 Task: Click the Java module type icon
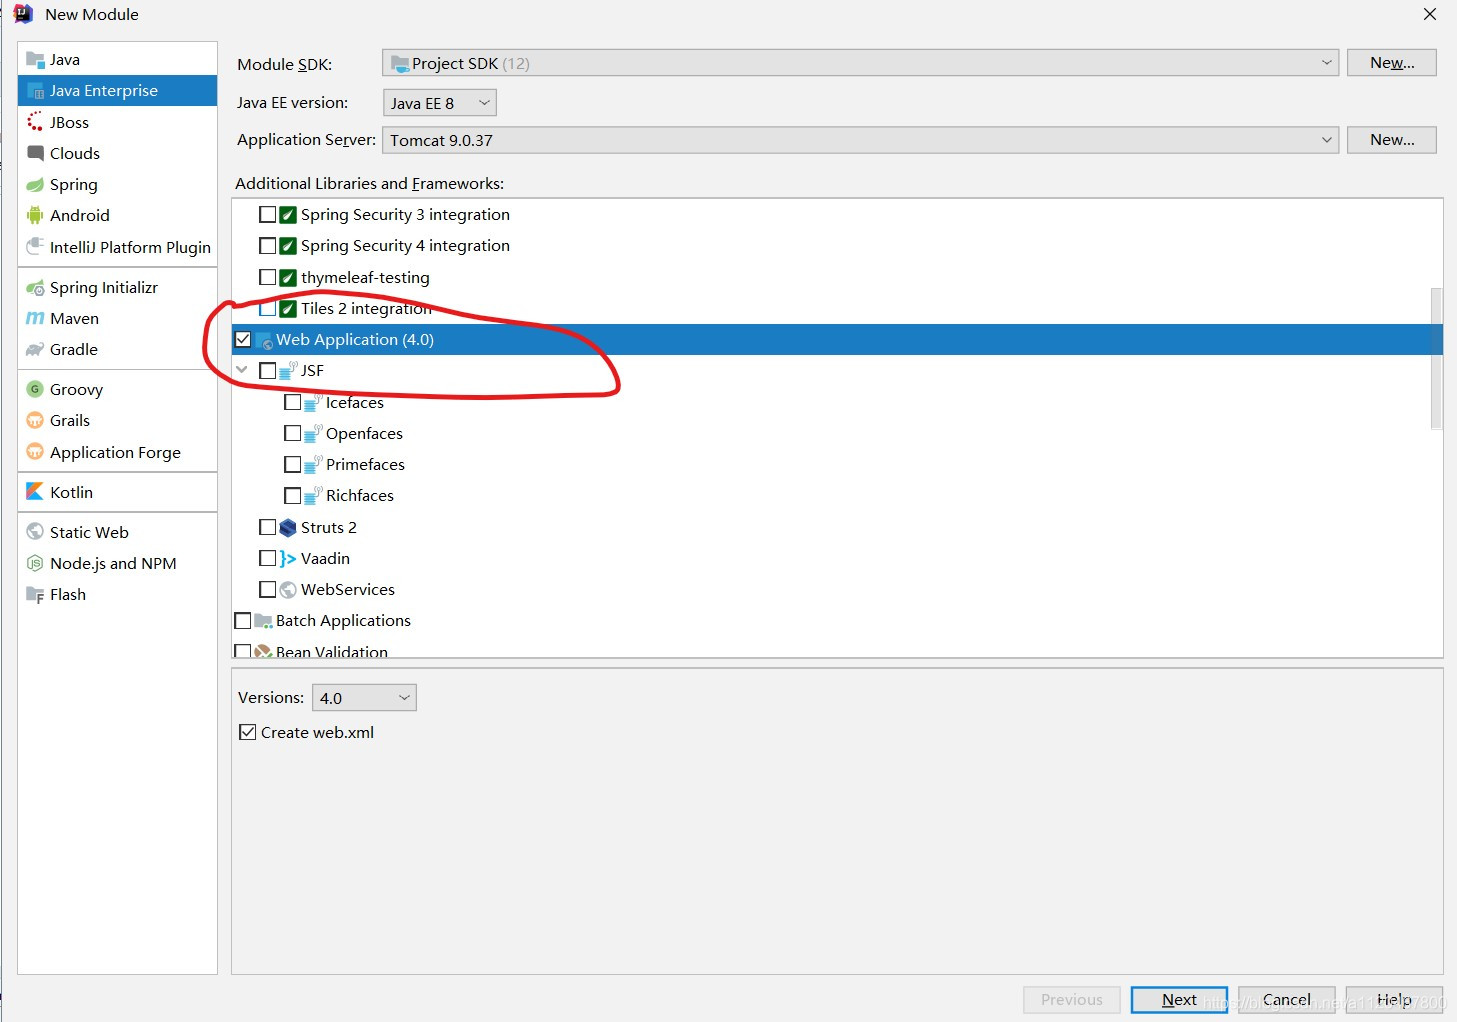(x=36, y=60)
